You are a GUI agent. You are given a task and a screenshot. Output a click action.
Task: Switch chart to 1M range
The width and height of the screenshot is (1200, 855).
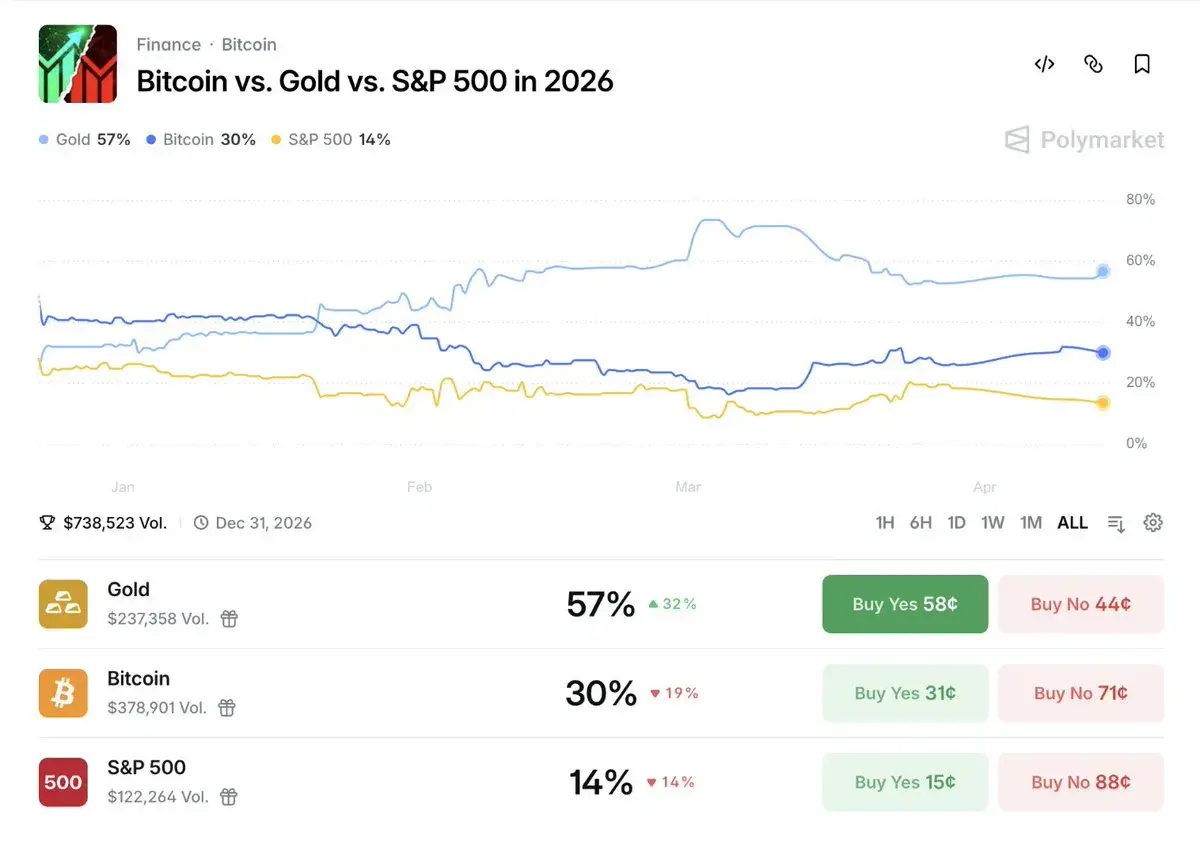click(x=1030, y=523)
